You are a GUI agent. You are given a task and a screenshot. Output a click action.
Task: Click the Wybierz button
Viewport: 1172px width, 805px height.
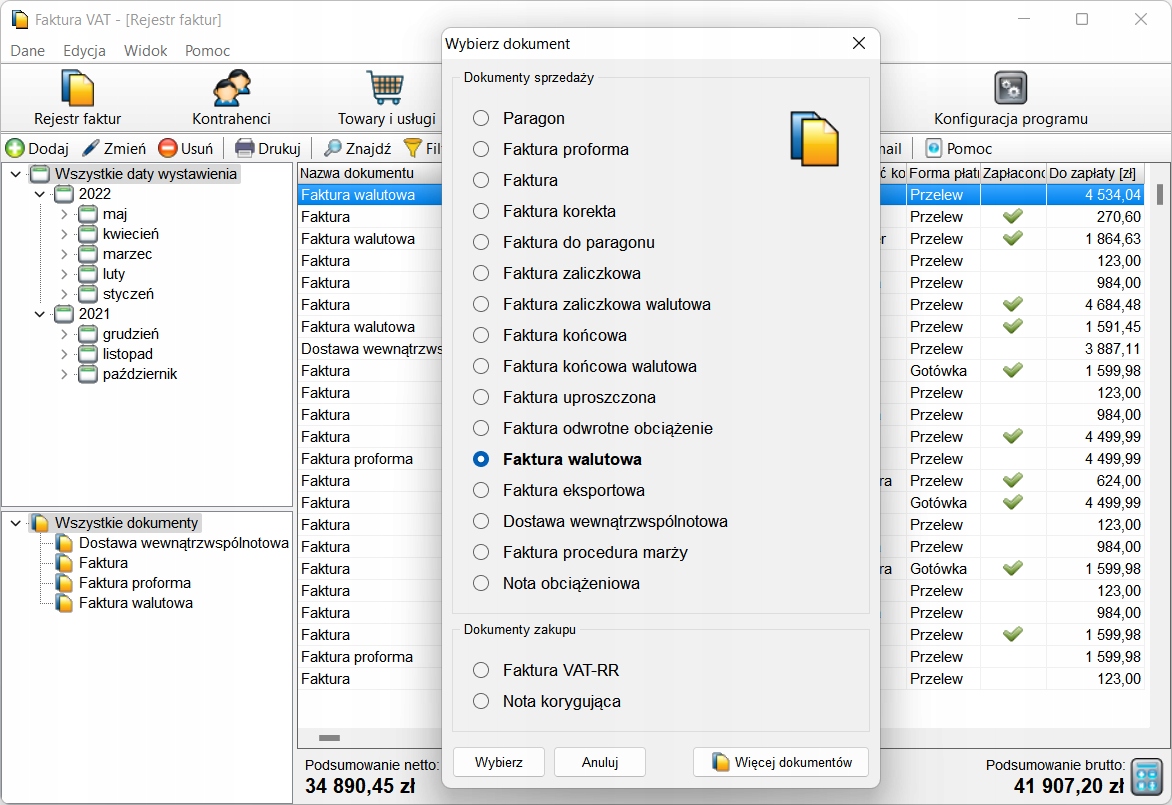click(x=498, y=762)
